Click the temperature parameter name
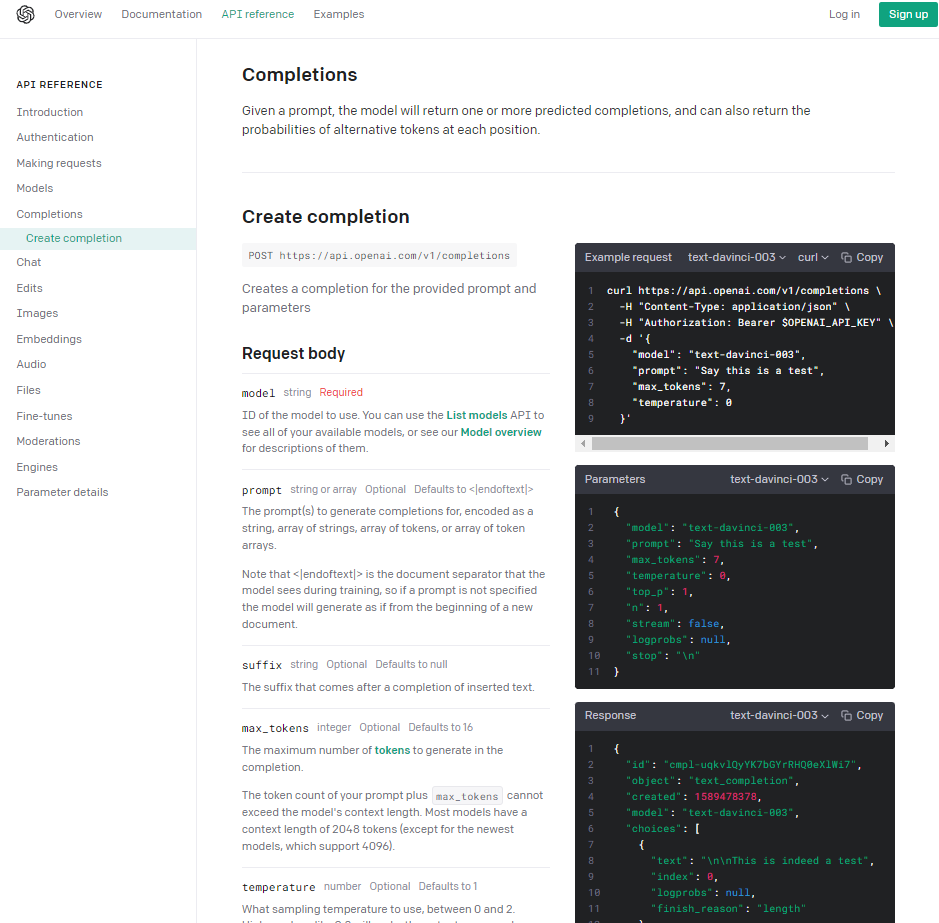939x923 pixels. coord(278,887)
